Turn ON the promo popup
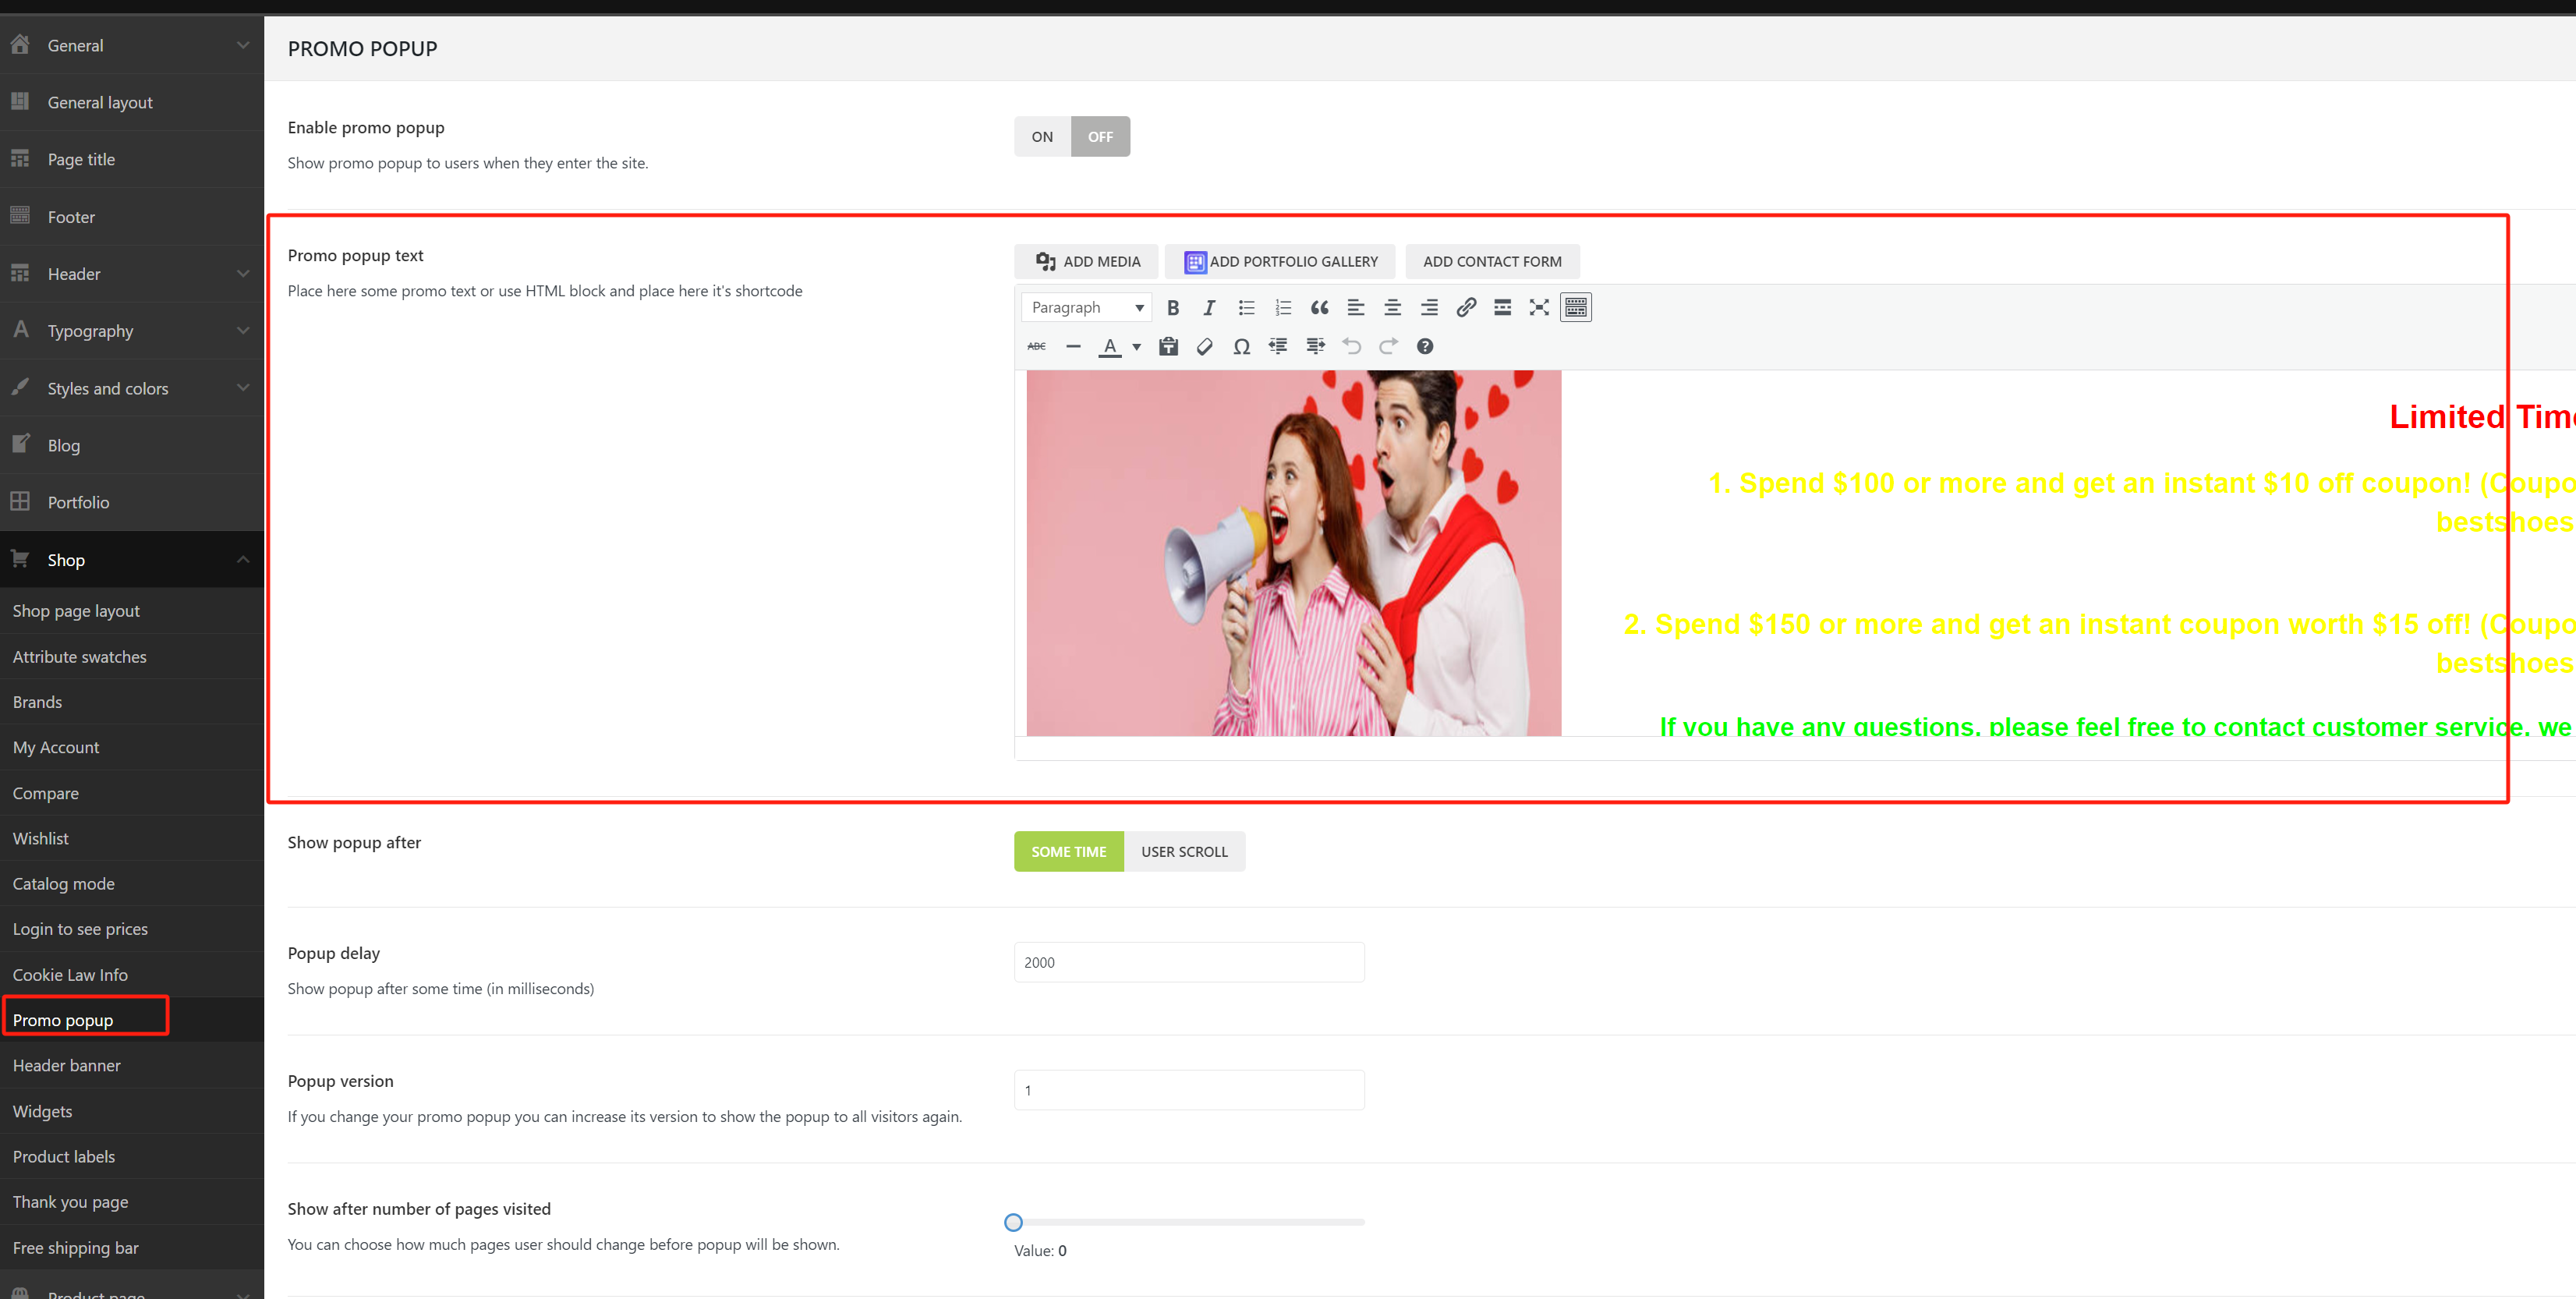The image size is (2576, 1299). (x=1042, y=137)
